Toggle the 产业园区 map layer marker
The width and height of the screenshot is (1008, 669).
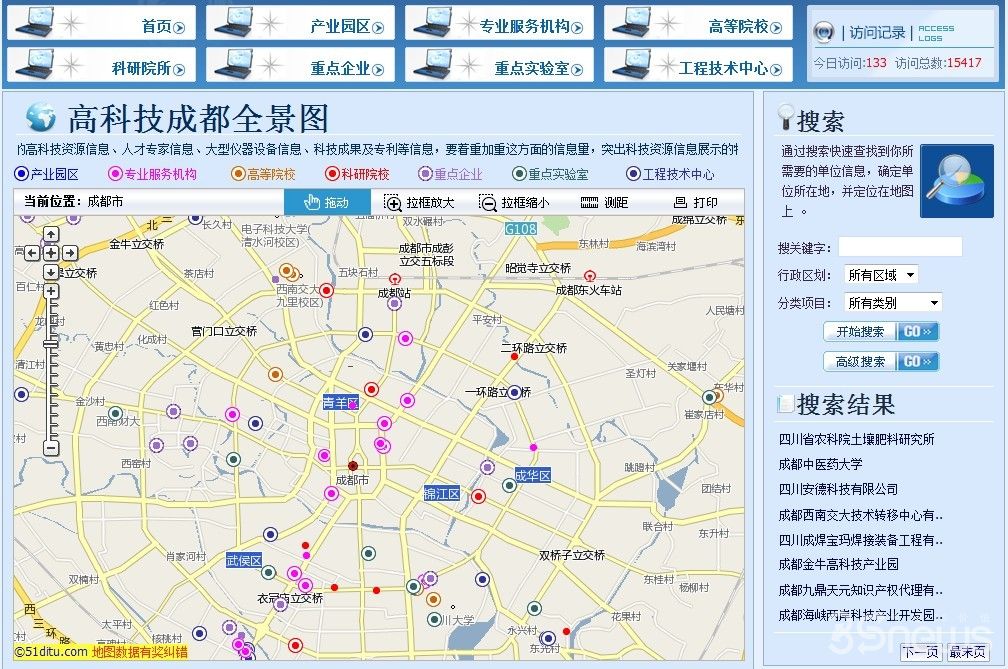(x=21, y=174)
